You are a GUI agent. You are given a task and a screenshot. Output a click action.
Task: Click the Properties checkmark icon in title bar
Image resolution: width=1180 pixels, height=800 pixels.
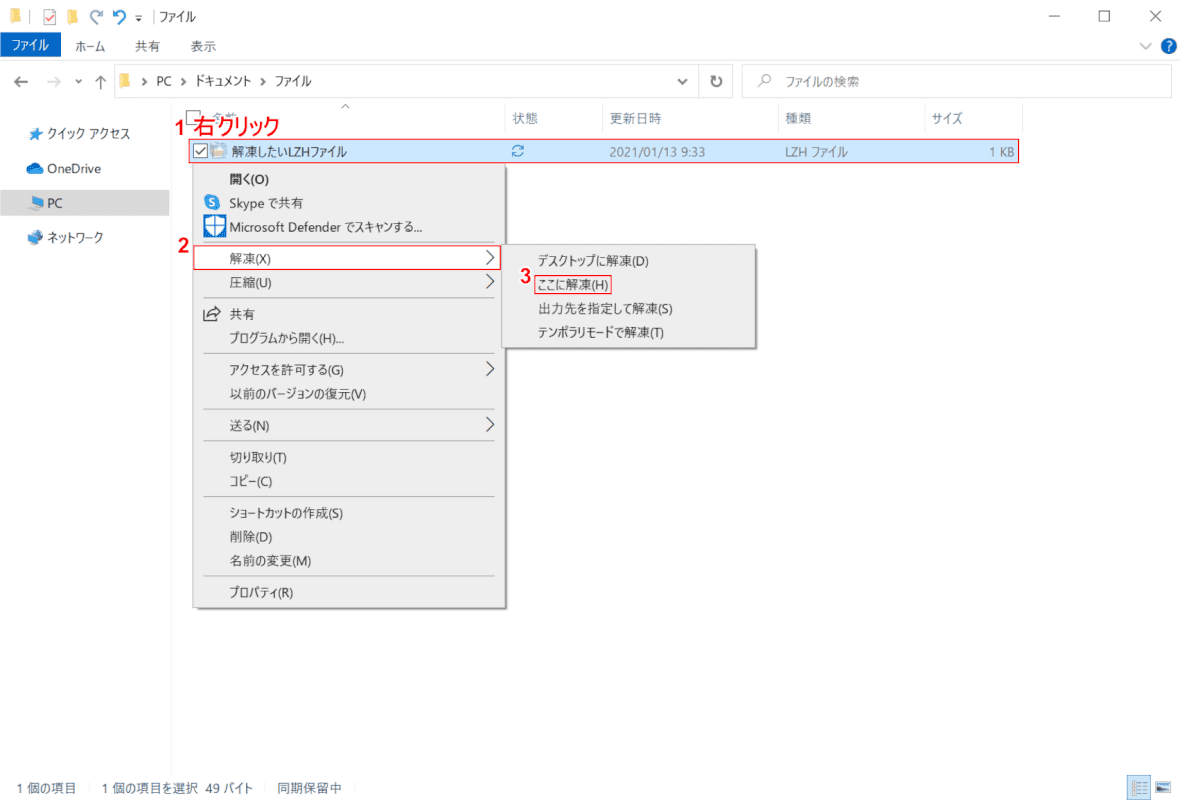[x=49, y=17]
